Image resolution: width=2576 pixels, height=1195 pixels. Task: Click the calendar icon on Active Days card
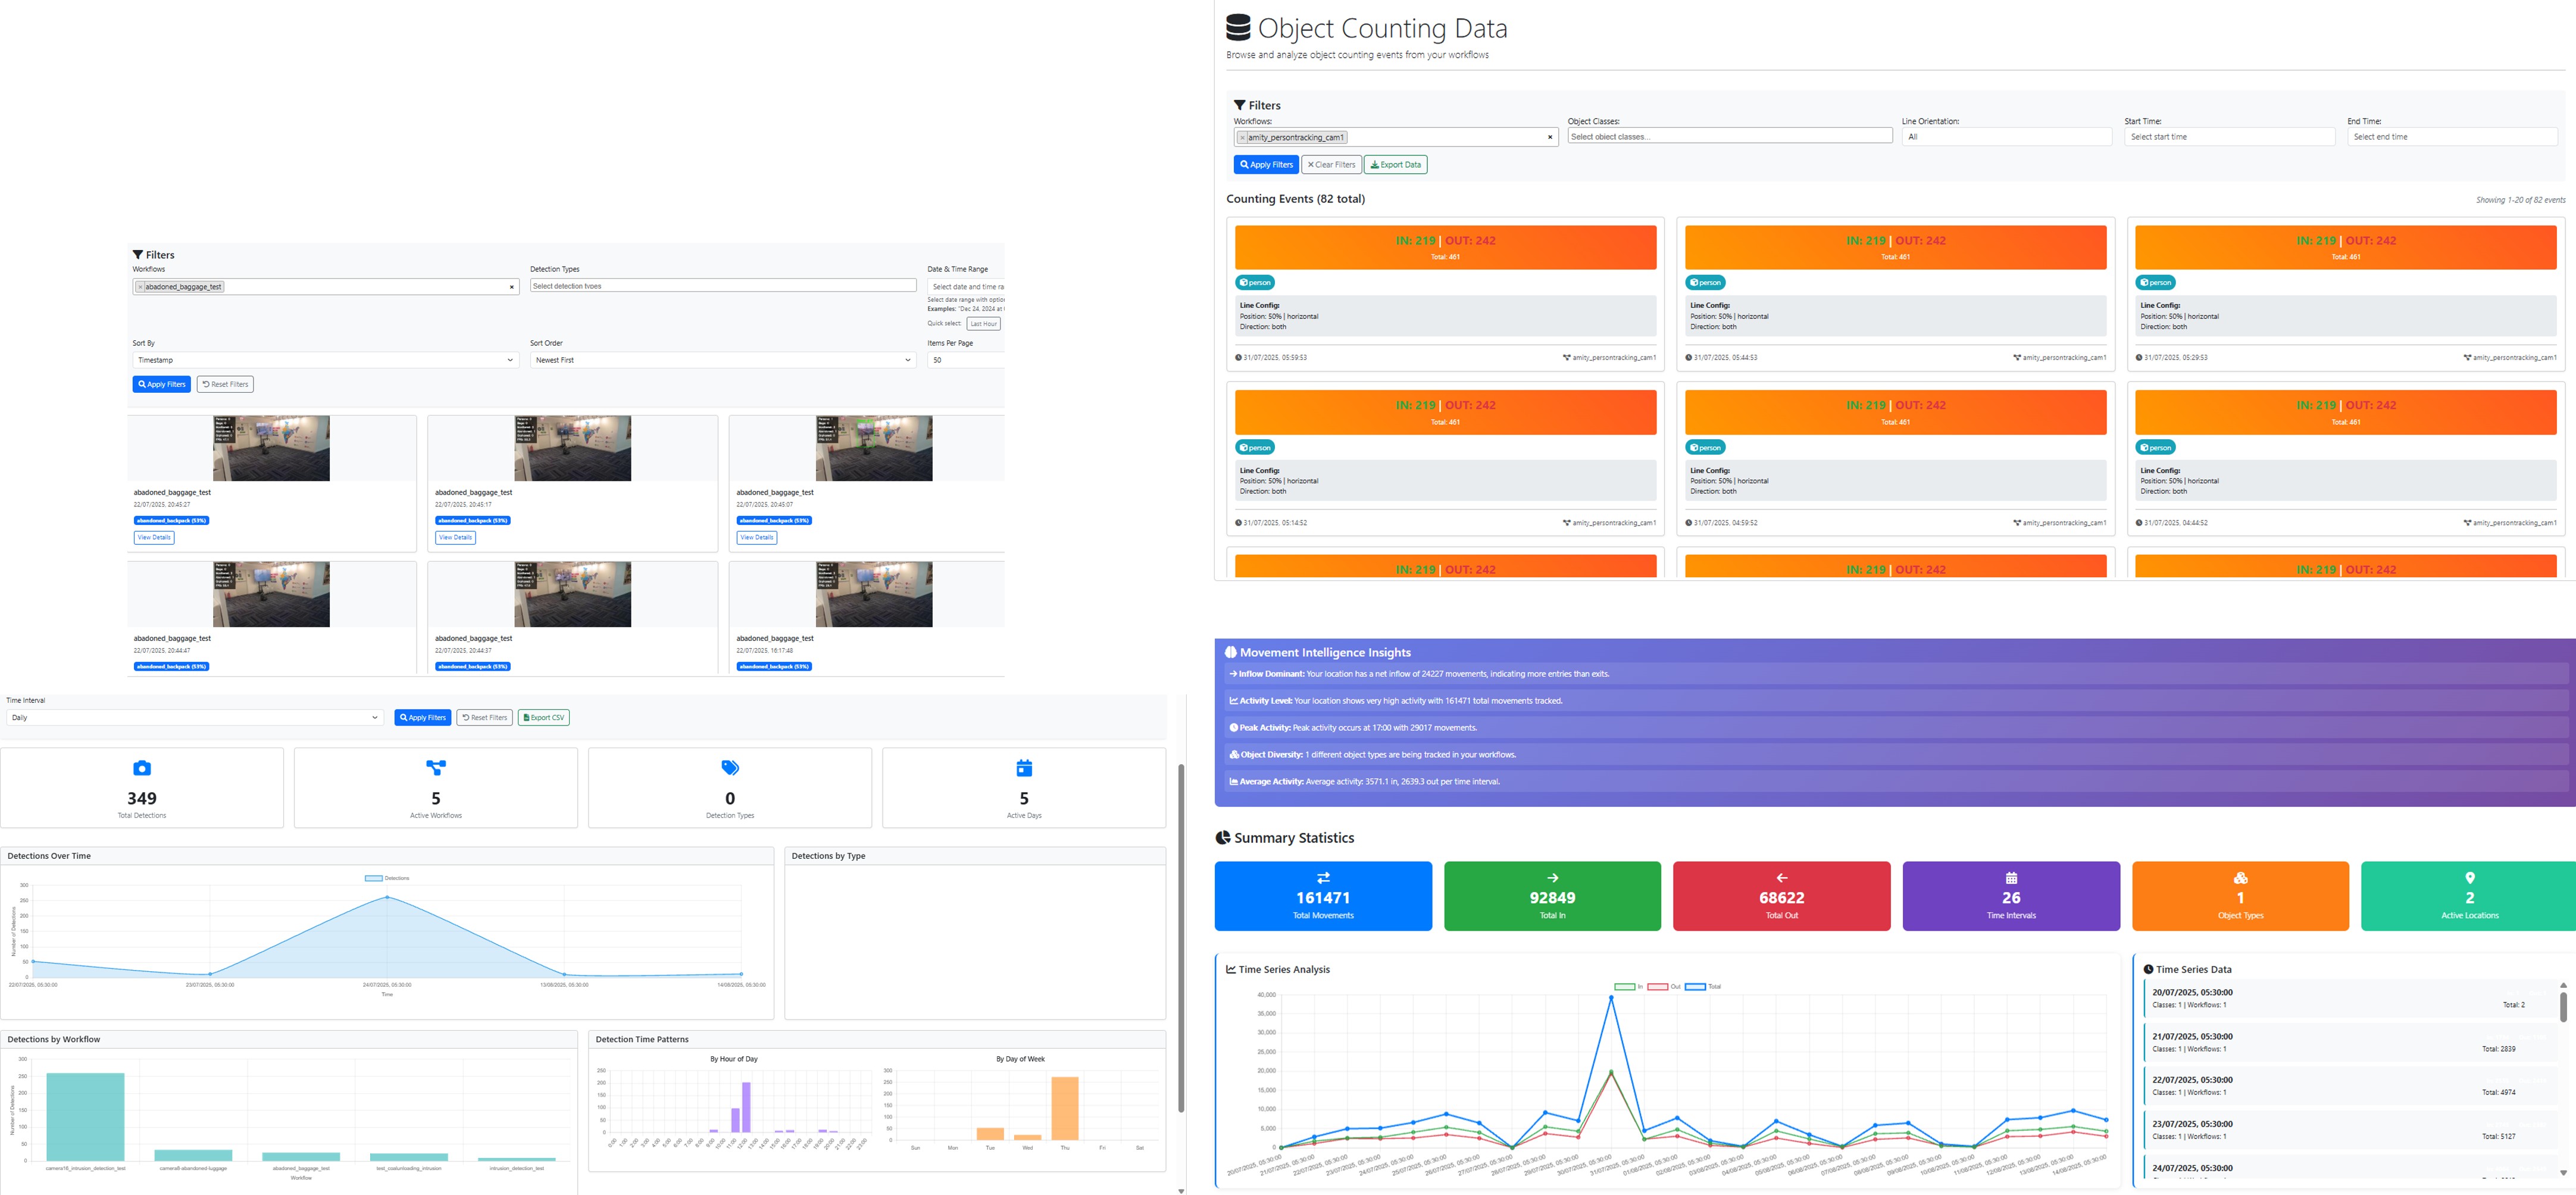(x=1023, y=768)
